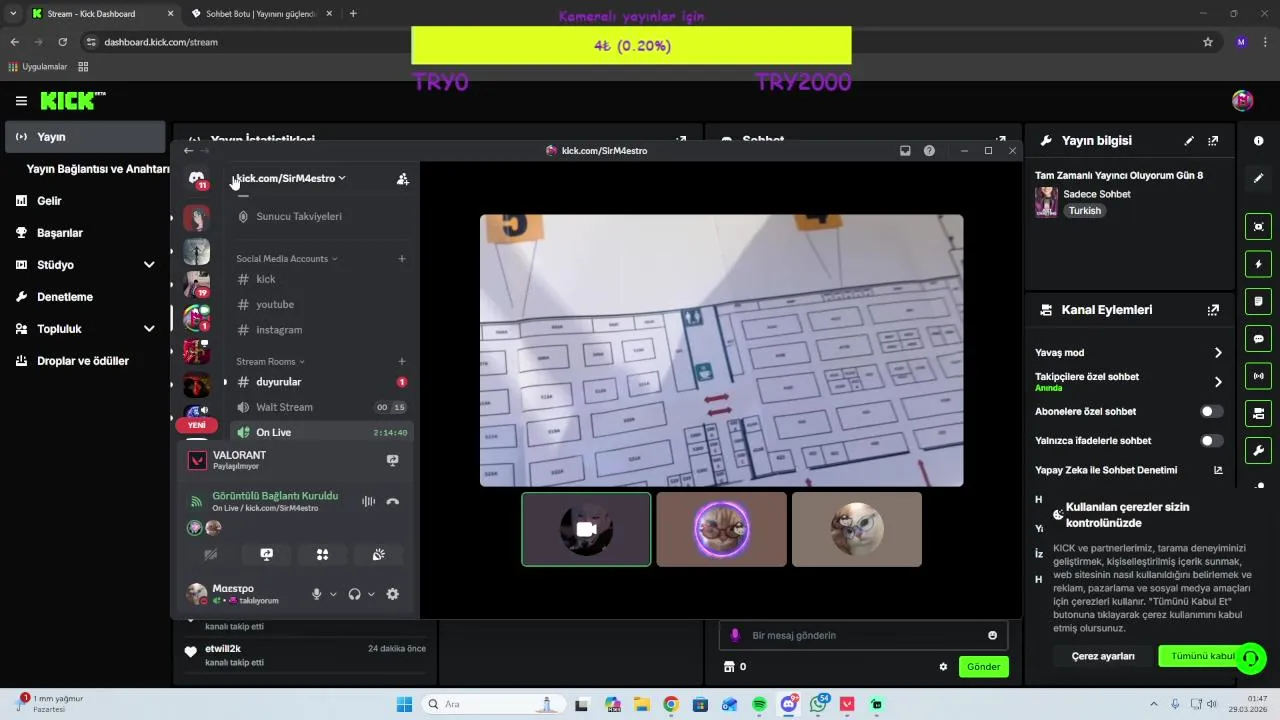Open Çerez ayarları cookie settings
The height and width of the screenshot is (720, 1280).
pos(1103,656)
